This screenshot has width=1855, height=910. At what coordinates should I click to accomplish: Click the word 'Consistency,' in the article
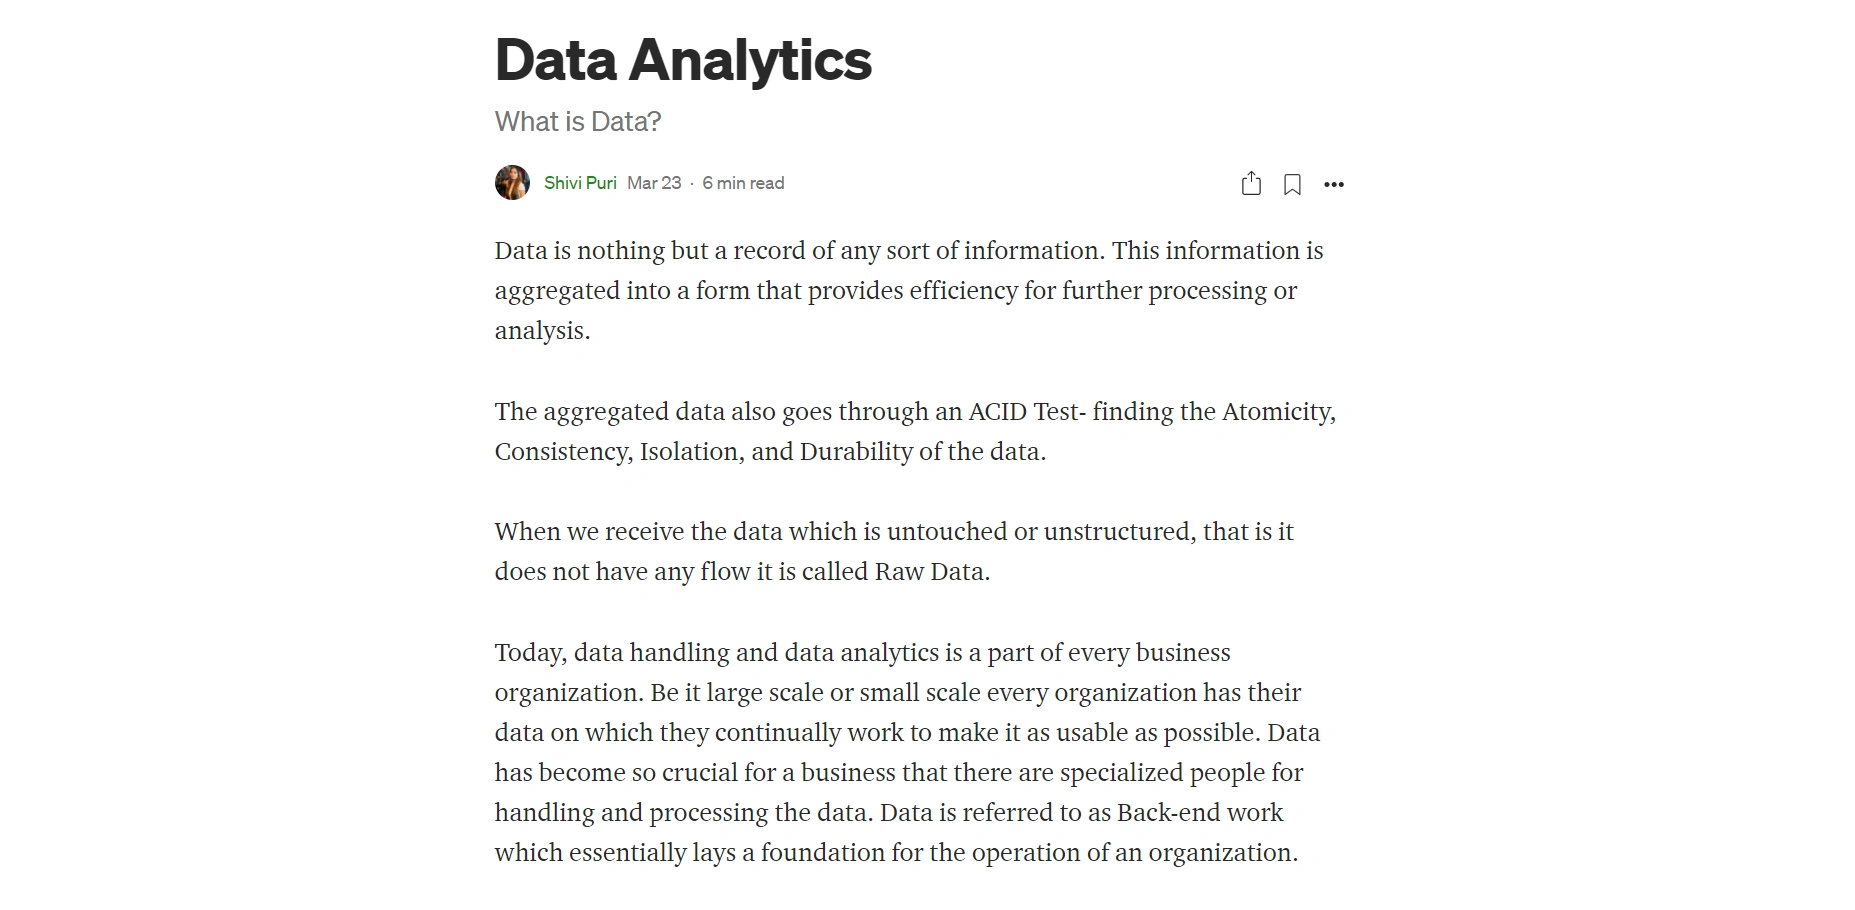point(564,452)
